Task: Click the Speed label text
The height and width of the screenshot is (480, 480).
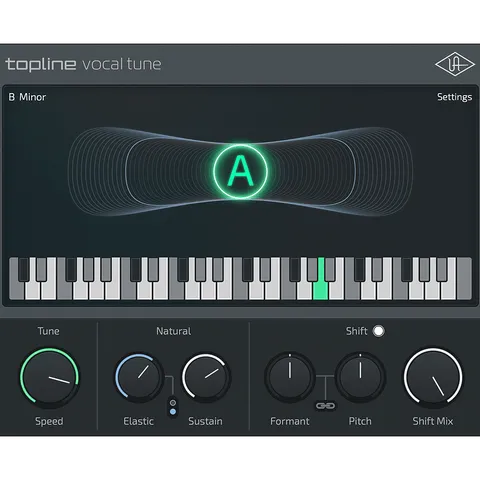Action: pos(49,421)
